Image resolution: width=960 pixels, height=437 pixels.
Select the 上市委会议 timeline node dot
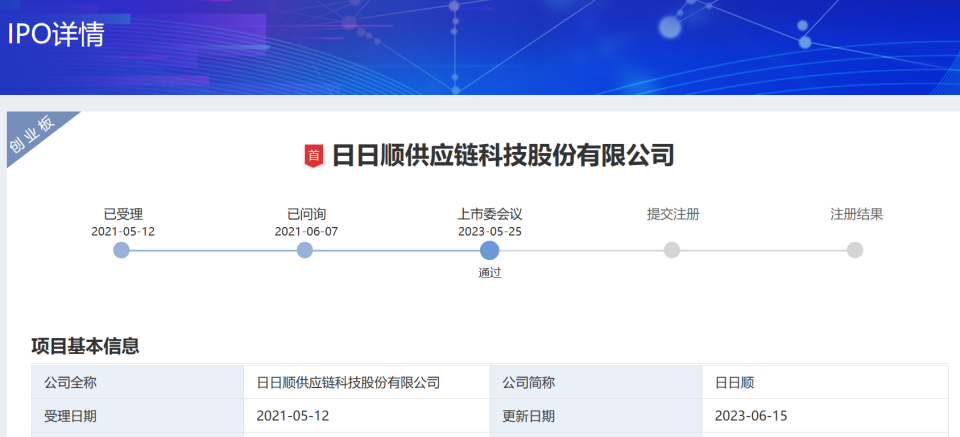(489, 250)
